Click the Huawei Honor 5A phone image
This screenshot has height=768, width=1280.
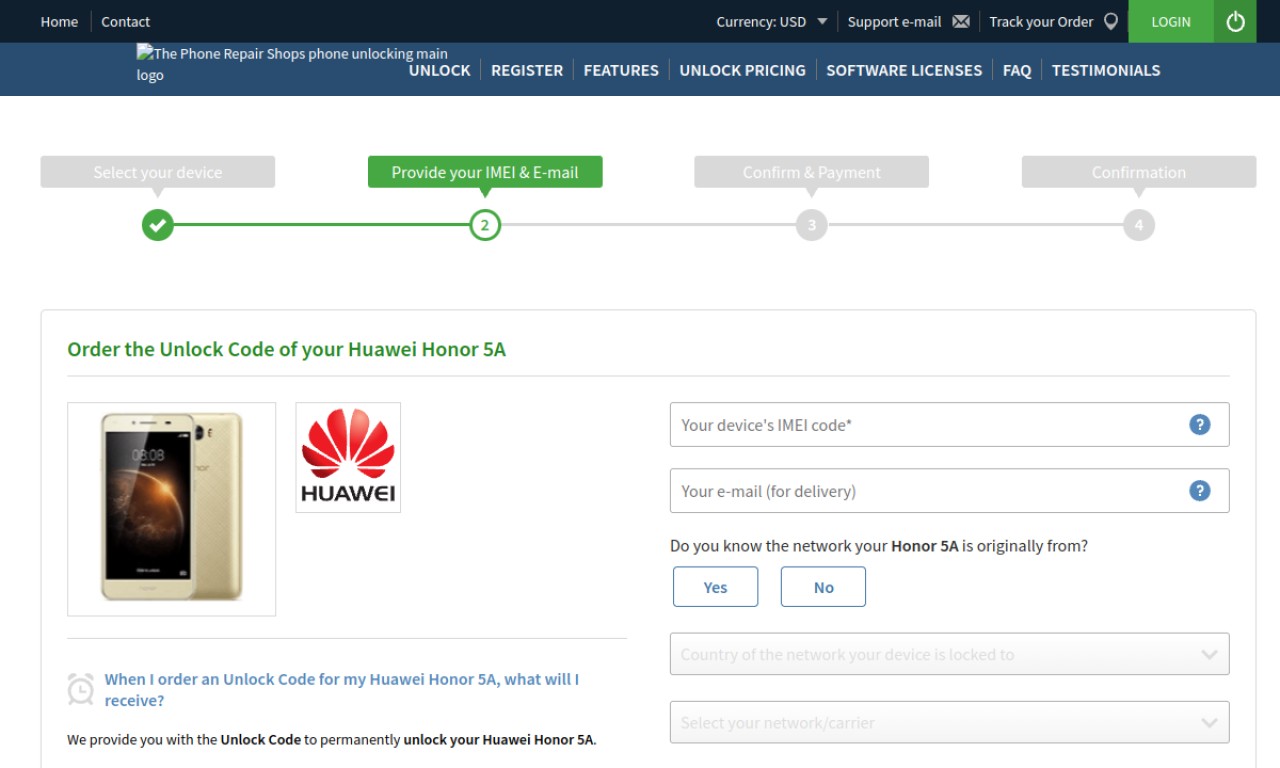[x=171, y=509]
